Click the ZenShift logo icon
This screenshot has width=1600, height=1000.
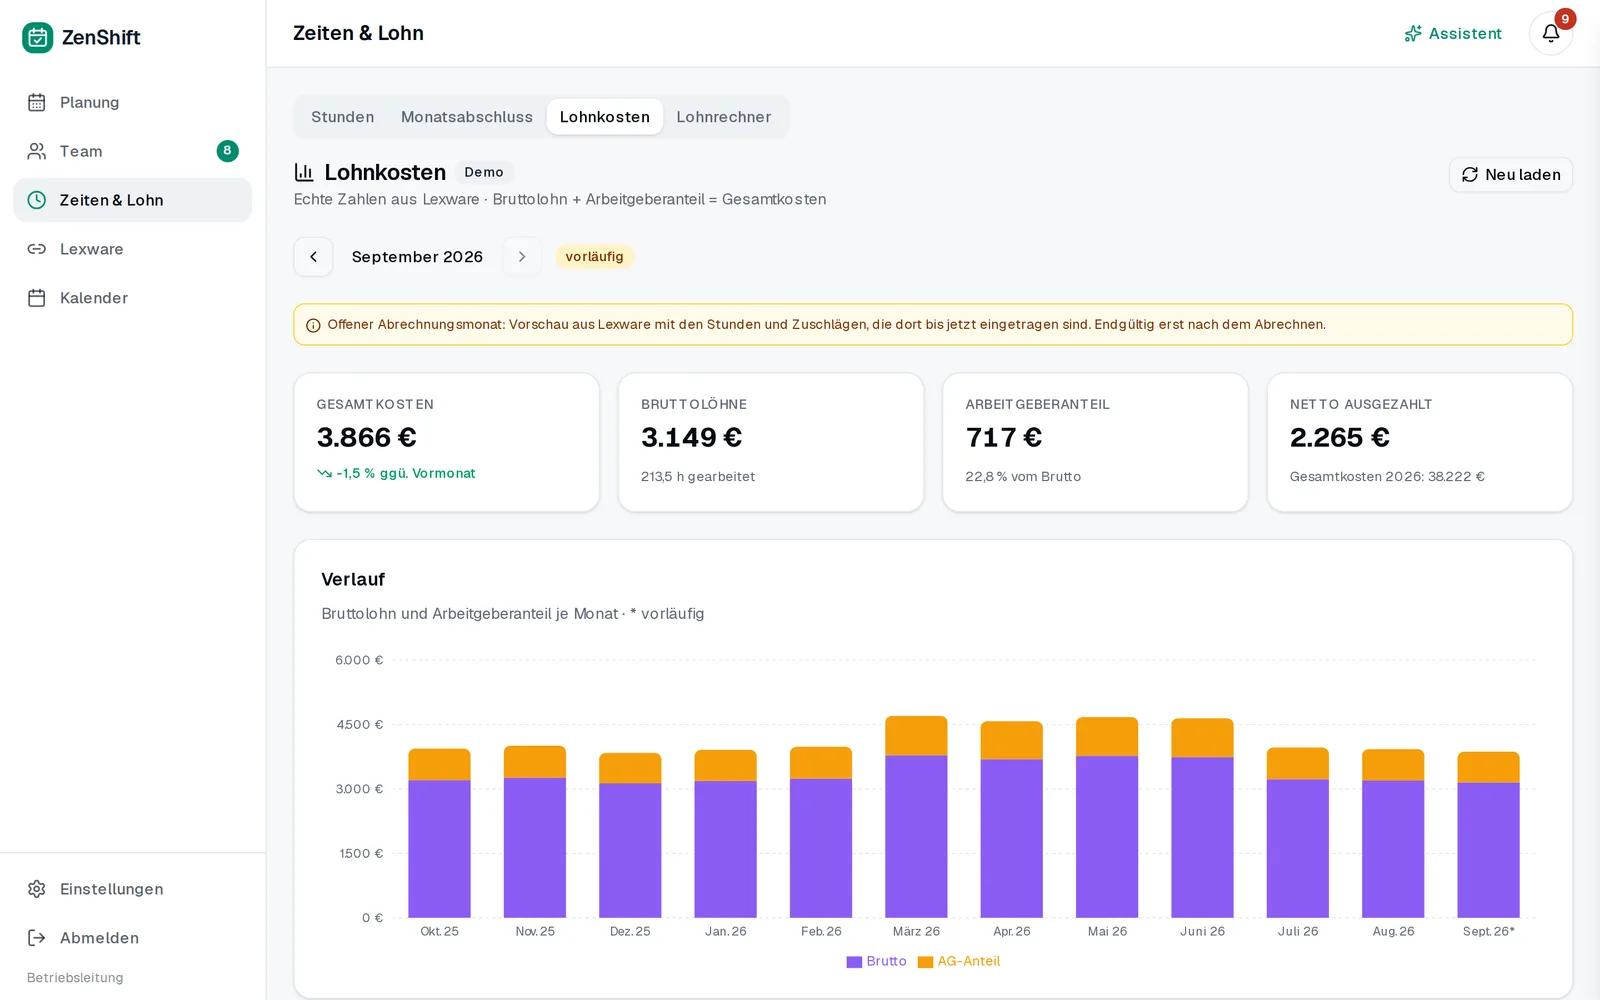[x=37, y=37]
